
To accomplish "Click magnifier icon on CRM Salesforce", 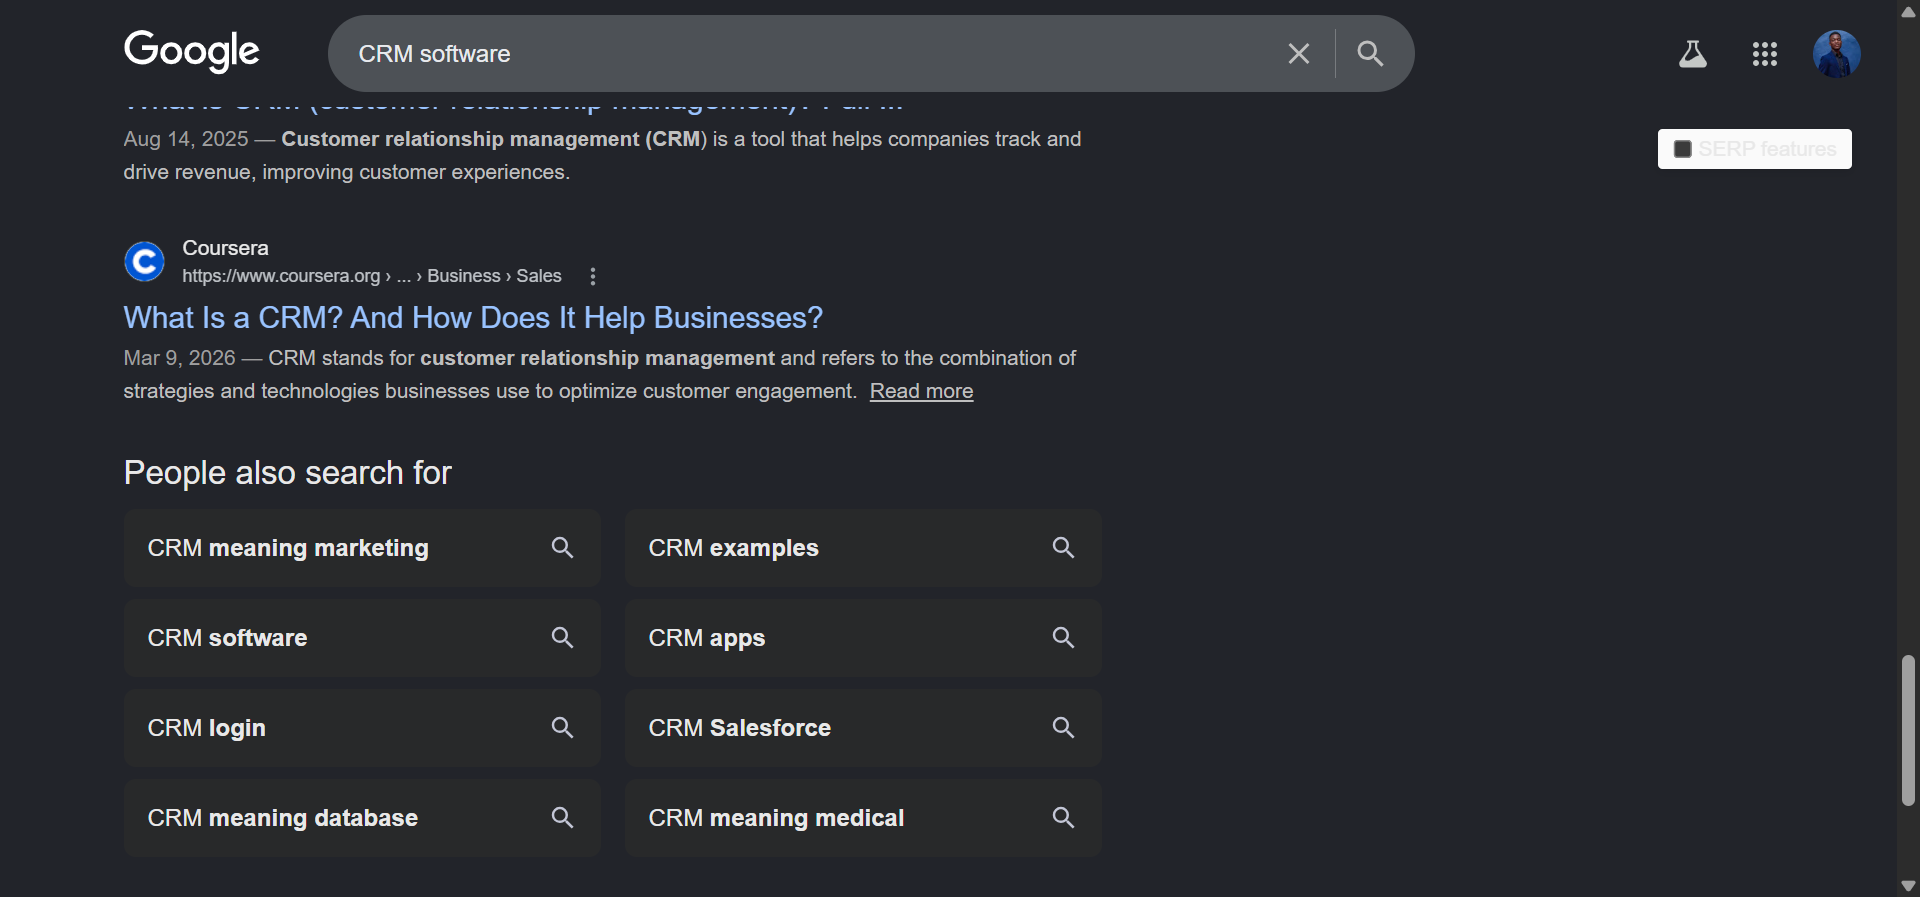I will [x=1063, y=728].
